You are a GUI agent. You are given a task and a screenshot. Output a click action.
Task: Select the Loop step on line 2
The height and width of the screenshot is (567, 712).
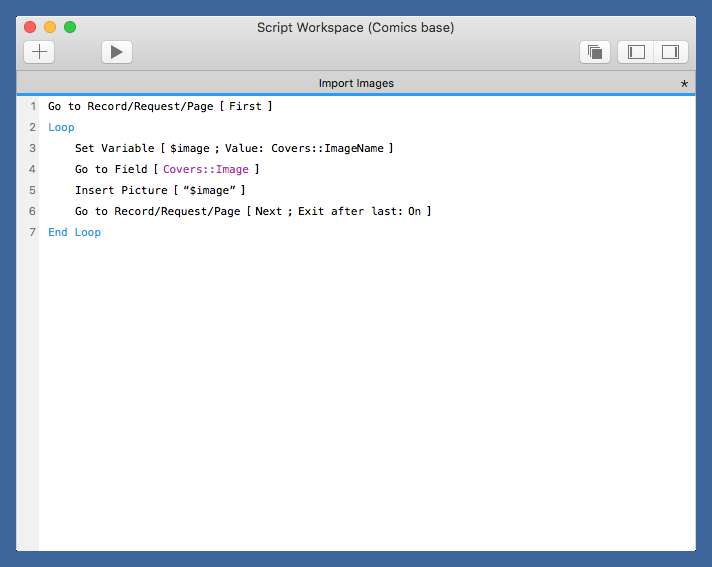61,127
